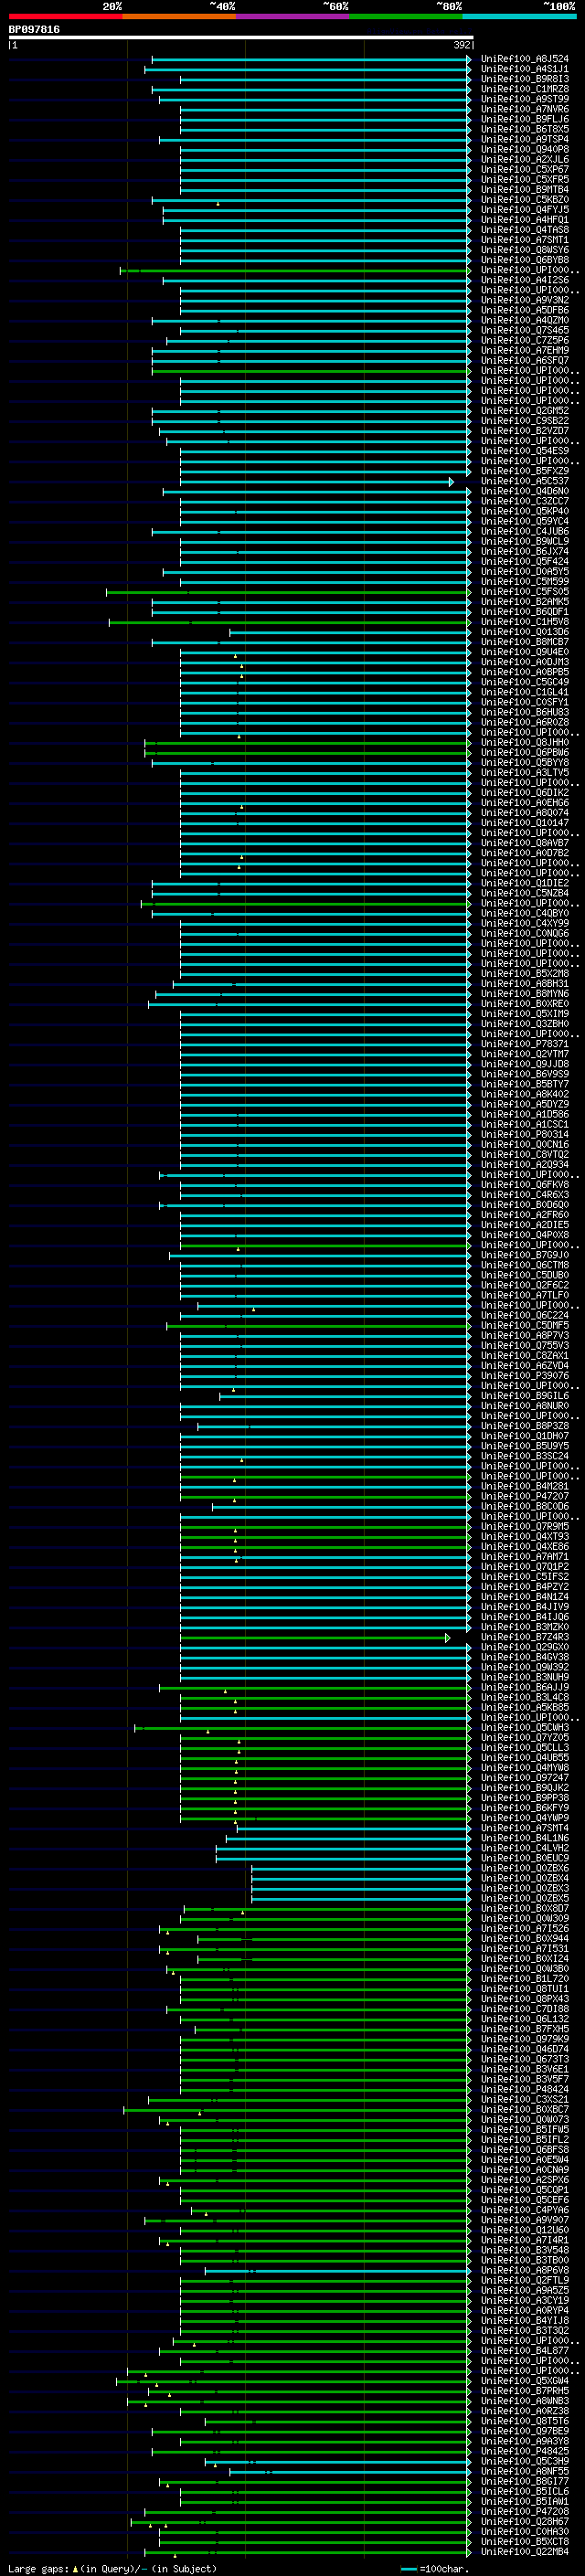Viewport: 585px width, 2576px height.
Task: Open hit UniRef100_A7NVR6
Action: (524, 109)
